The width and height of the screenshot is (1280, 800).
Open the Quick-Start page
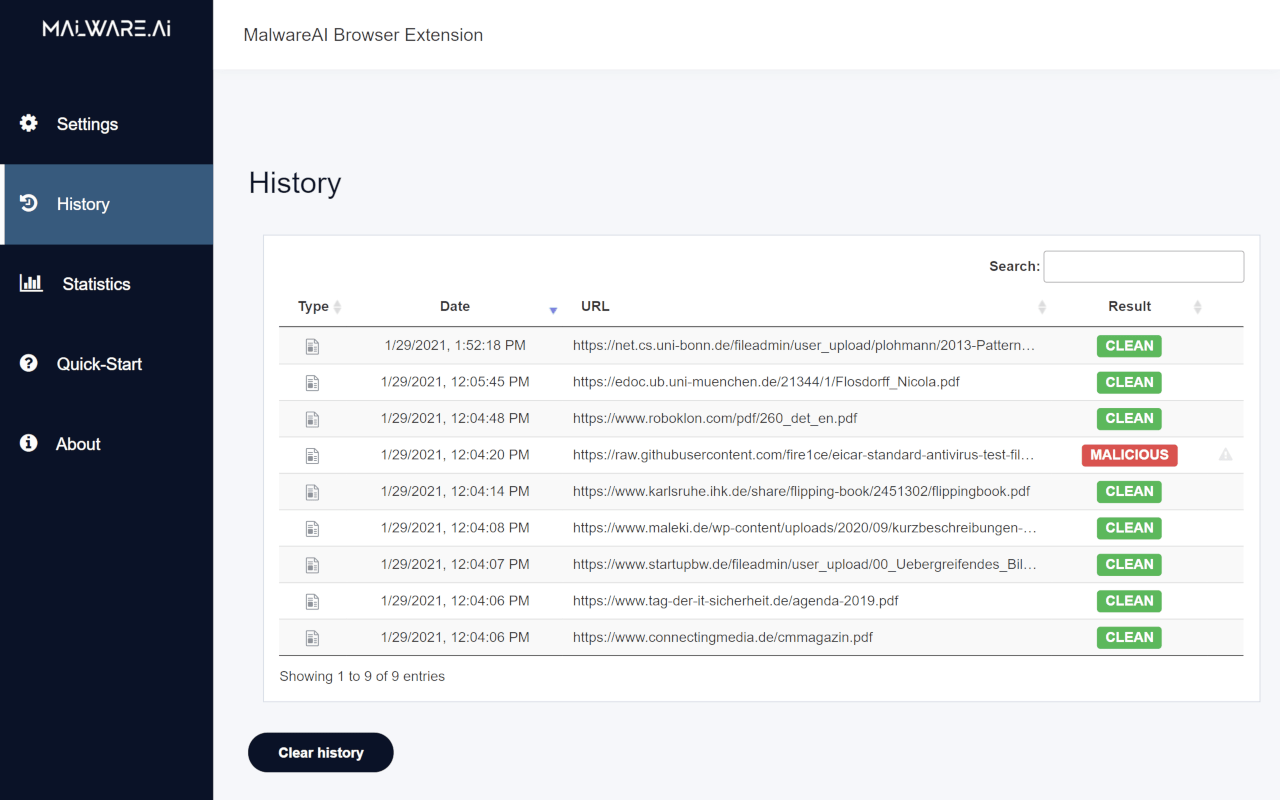(106, 364)
